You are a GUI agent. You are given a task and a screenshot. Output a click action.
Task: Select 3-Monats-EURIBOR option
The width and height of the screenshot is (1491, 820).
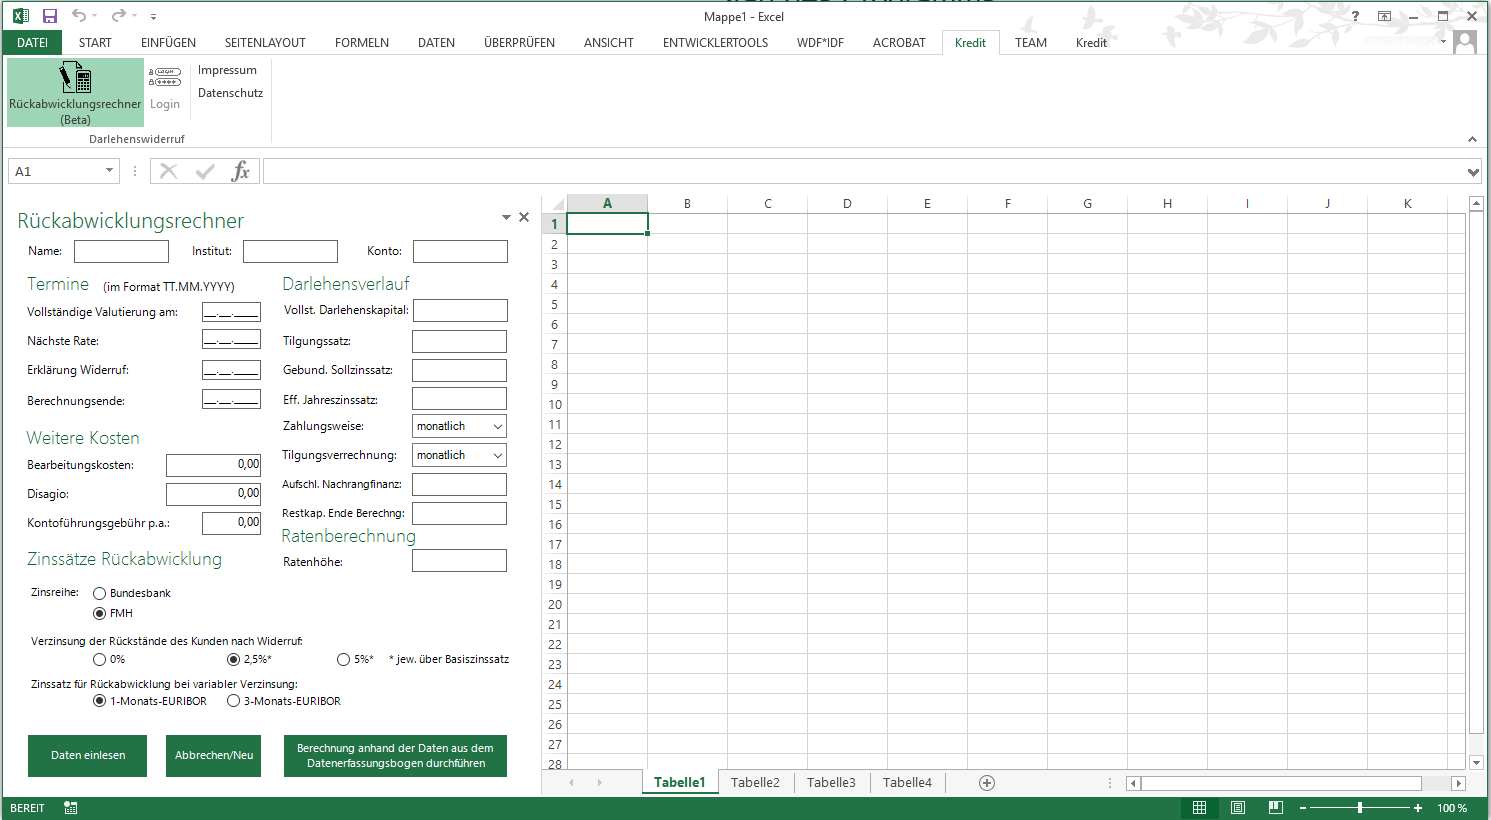(233, 701)
